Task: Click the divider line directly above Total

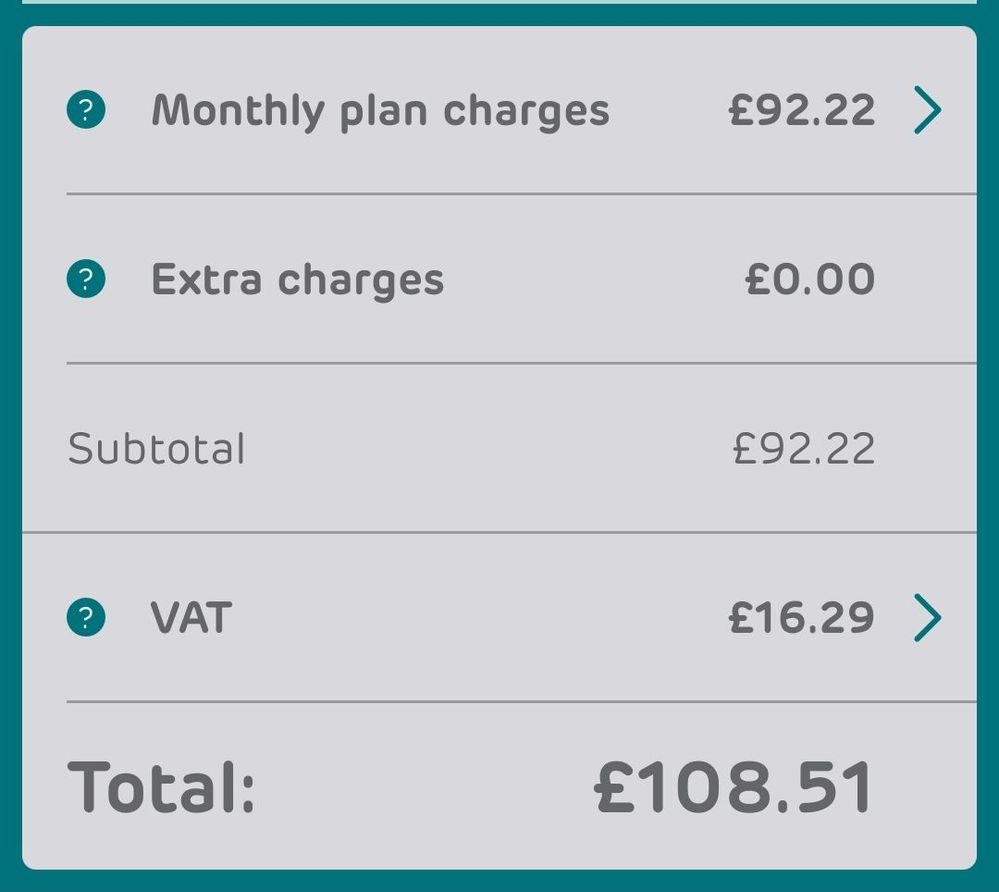Action: (520, 702)
